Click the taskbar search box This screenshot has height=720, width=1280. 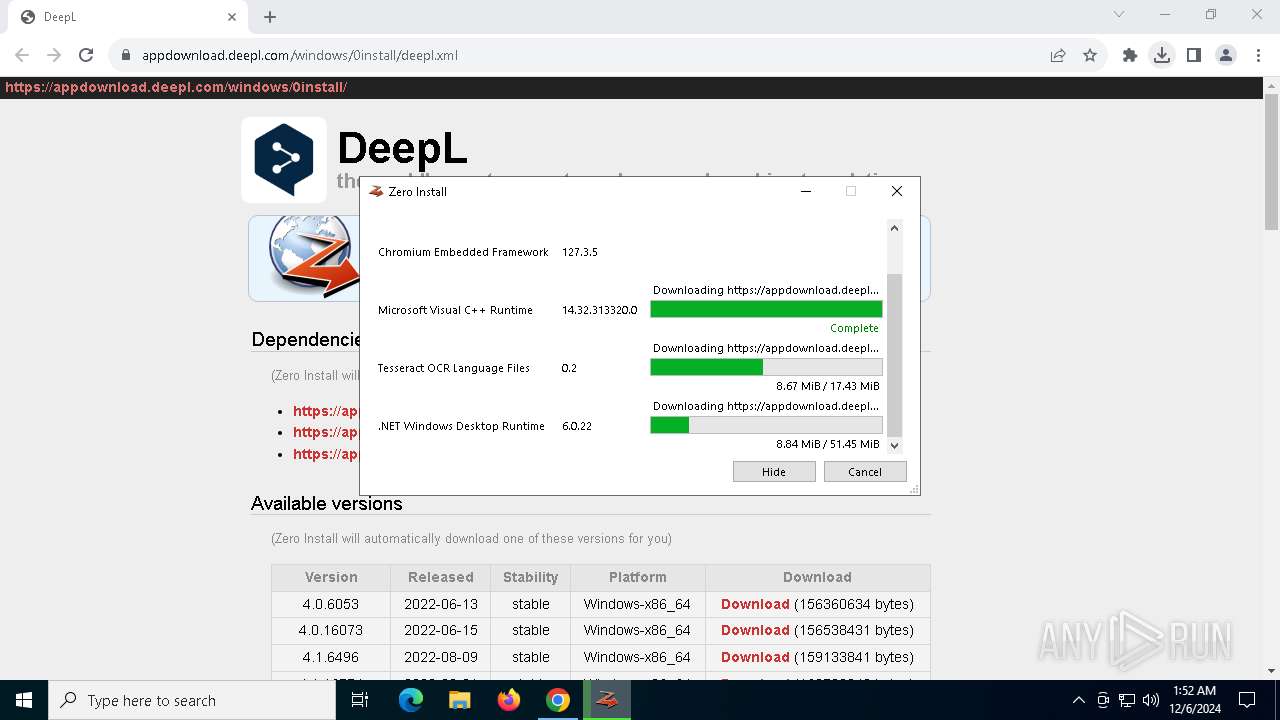(192, 700)
